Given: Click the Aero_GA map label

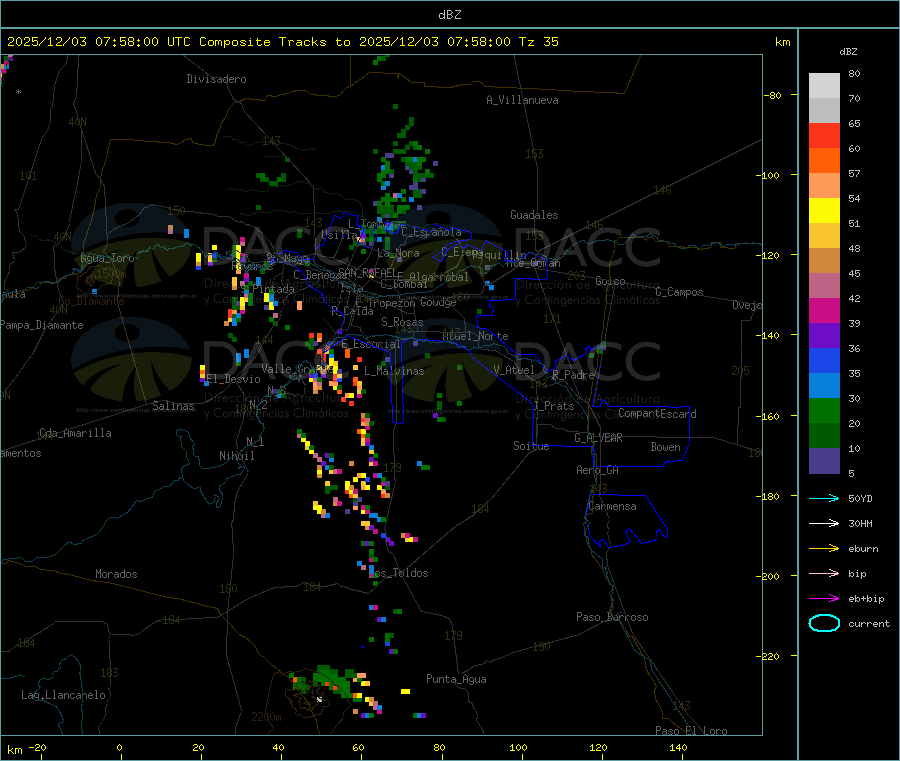Looking at the screenshot, I should (x=598, y=470).
